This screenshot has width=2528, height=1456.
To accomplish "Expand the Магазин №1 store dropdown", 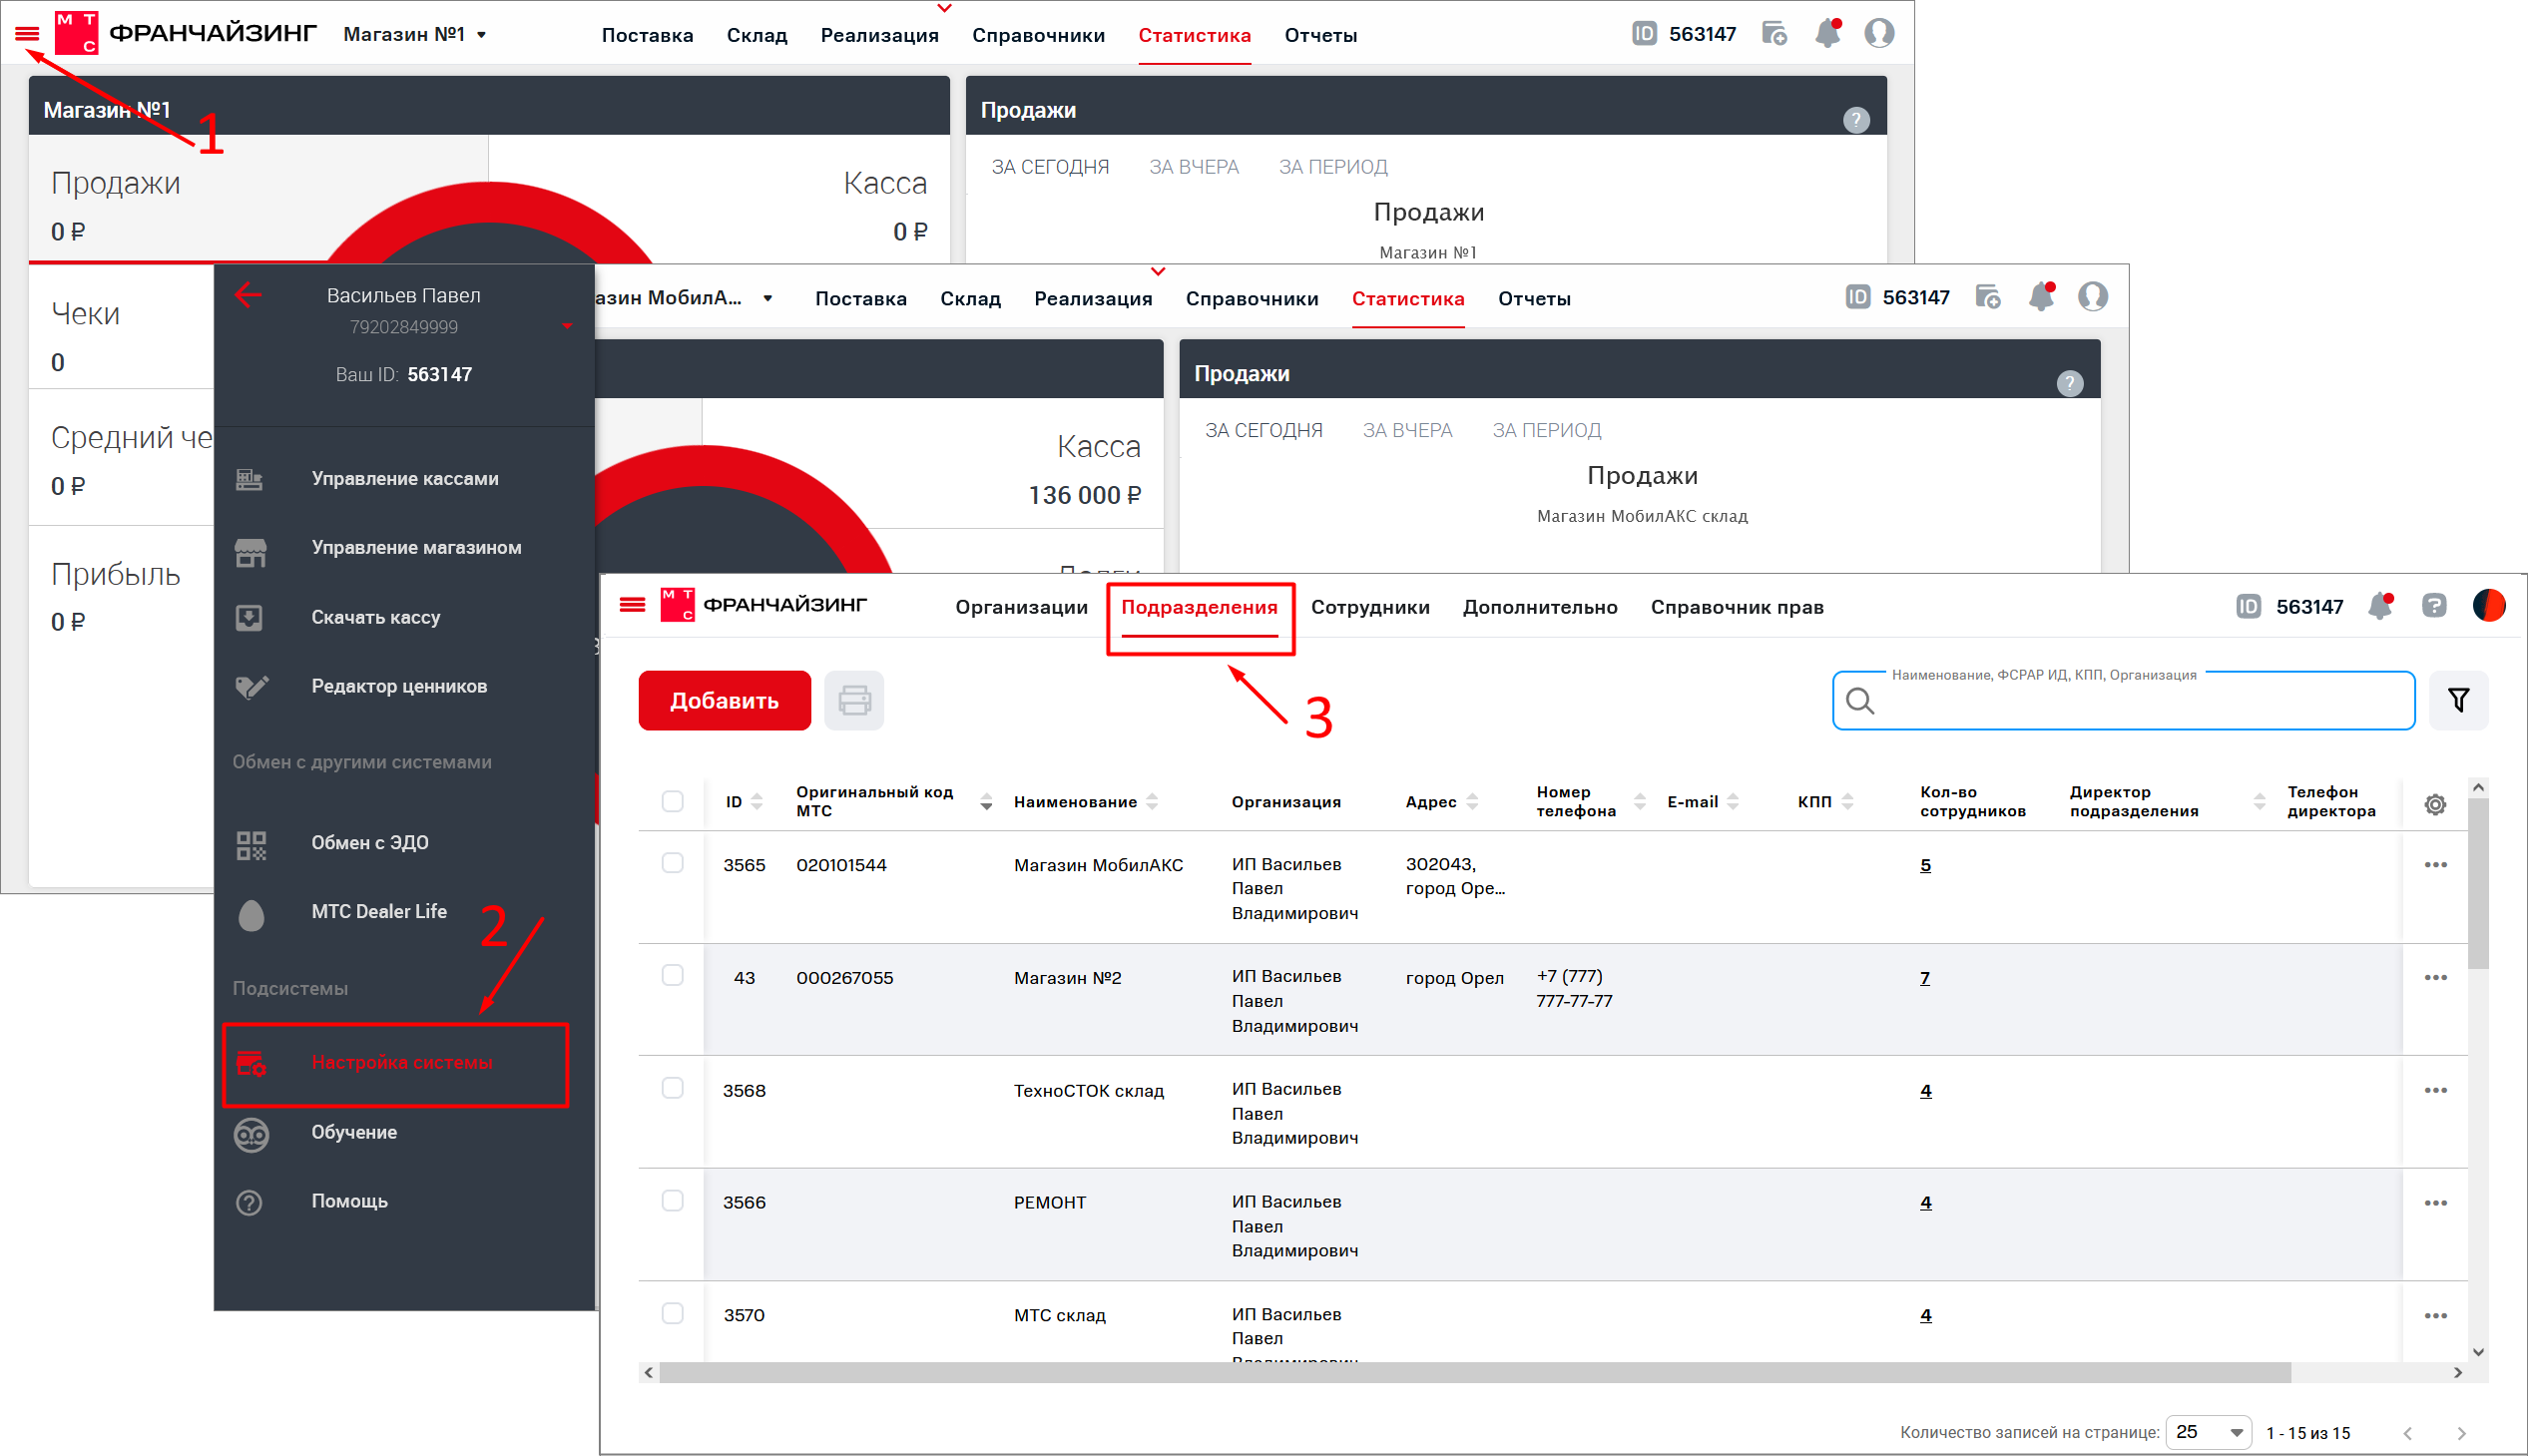I will (x=482, y=35).
